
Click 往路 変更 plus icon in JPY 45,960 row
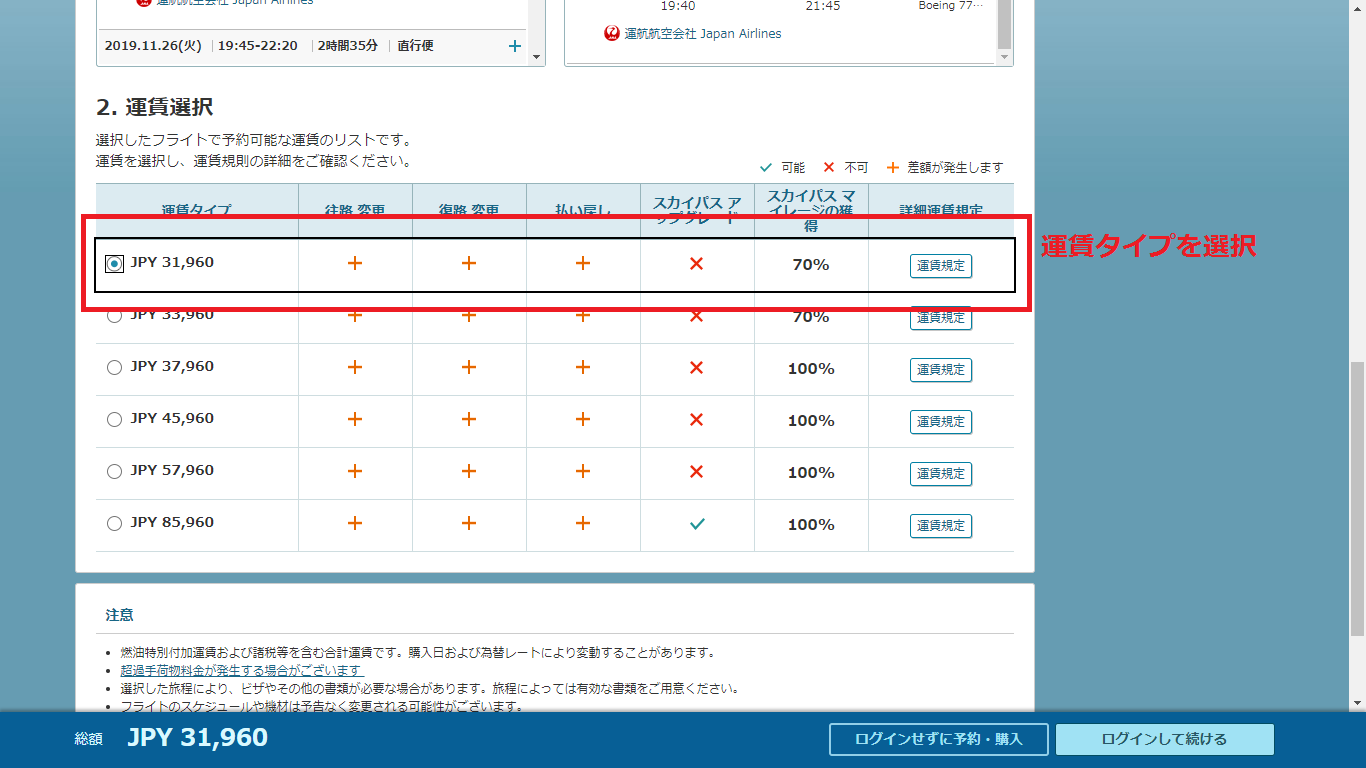pyautogui.click(x=354, y=419)
